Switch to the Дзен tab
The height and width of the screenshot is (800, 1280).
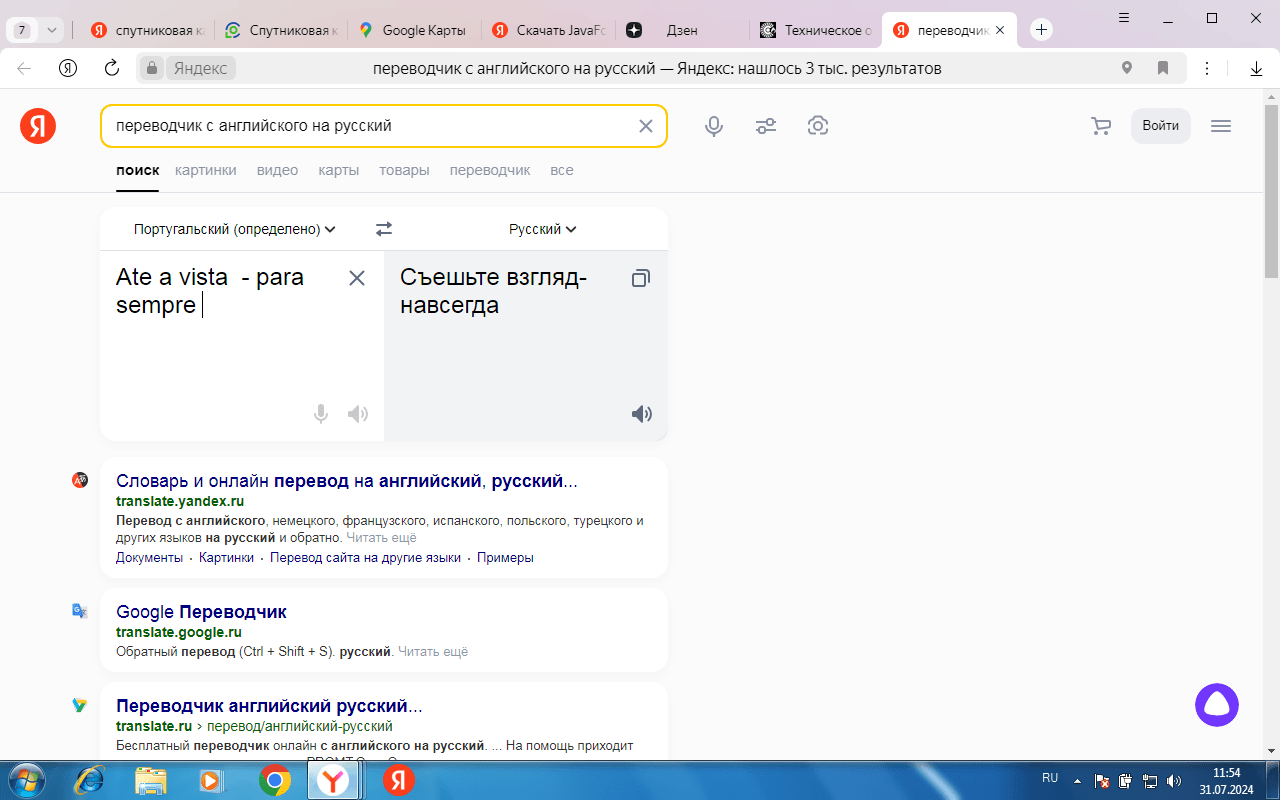click(x=683, y=30)
